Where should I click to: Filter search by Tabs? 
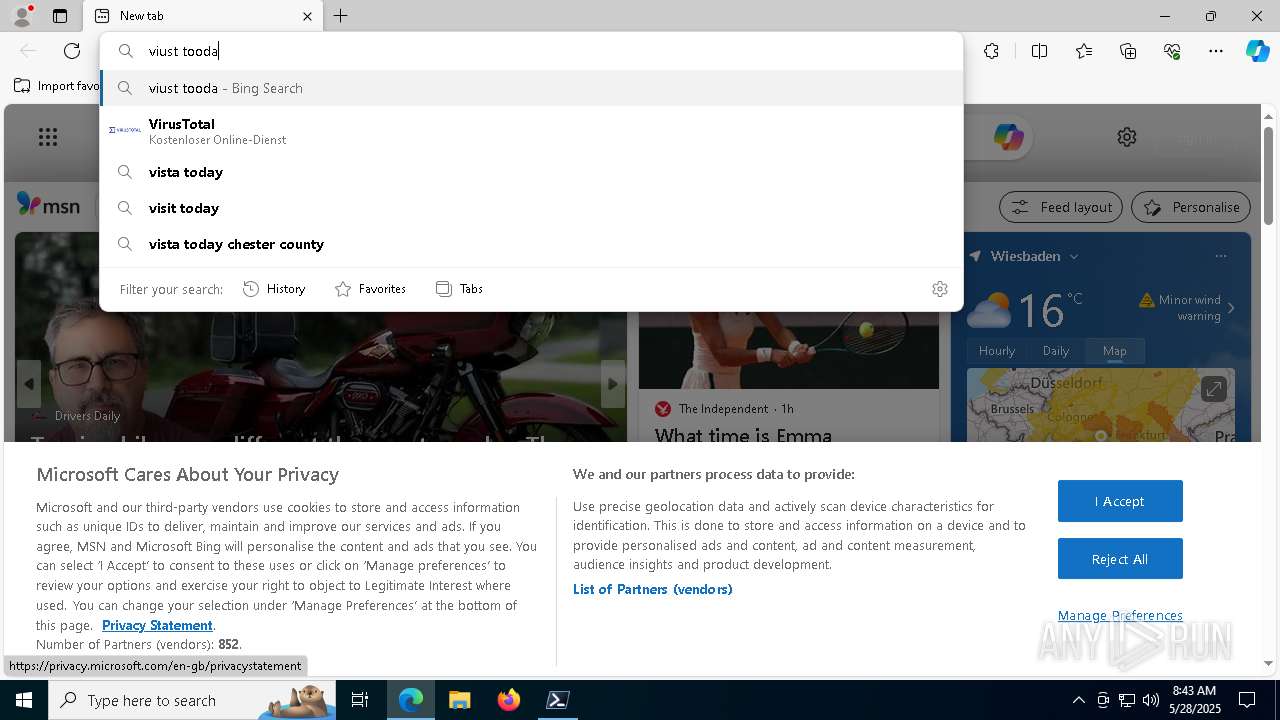click(459, 289)
